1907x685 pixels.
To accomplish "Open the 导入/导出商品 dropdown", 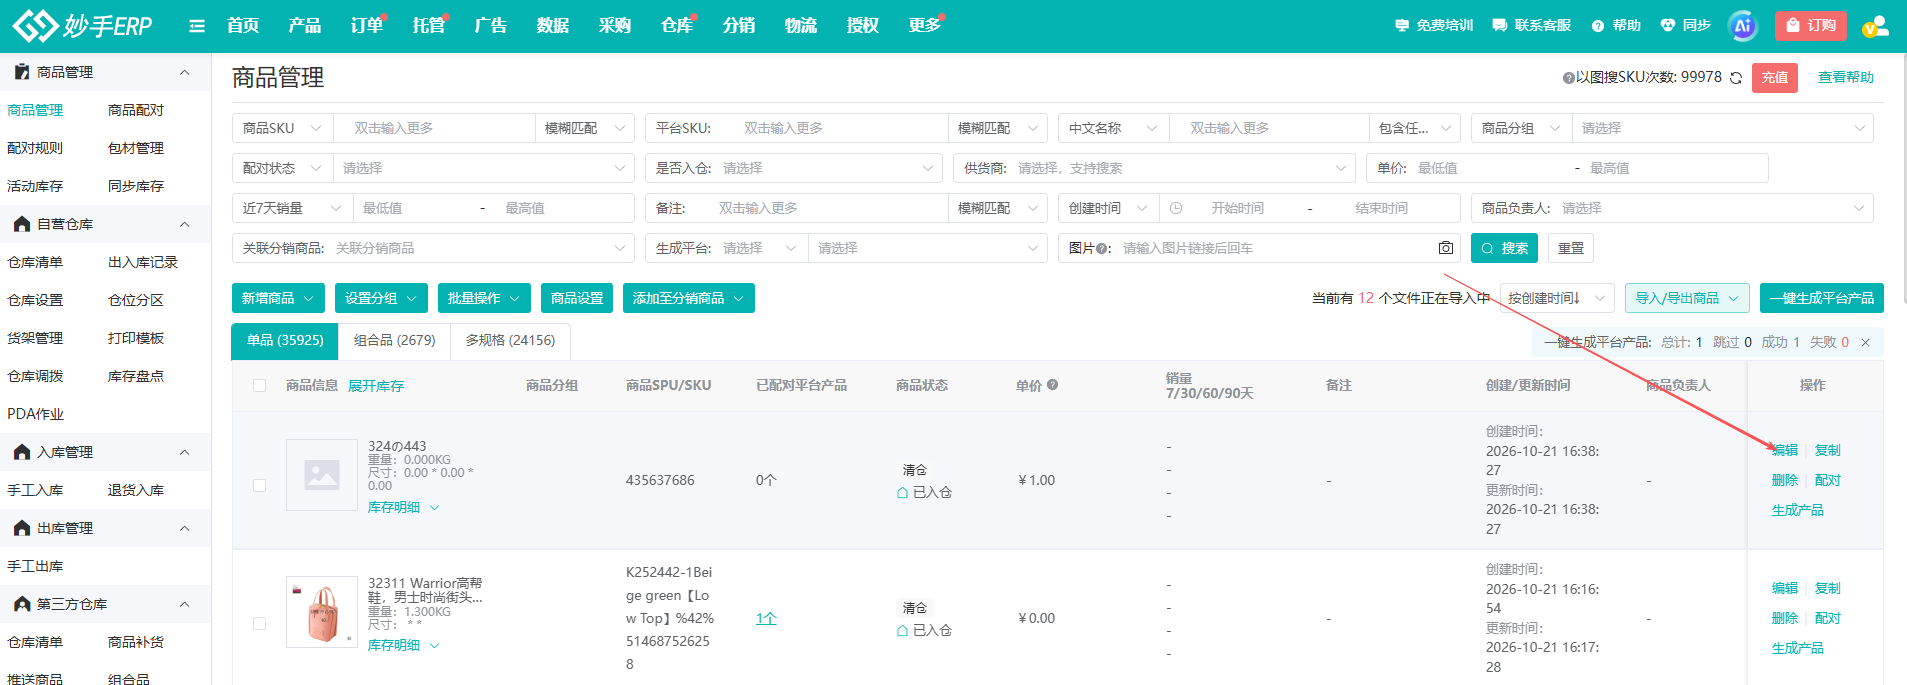I will (1687, 298).
